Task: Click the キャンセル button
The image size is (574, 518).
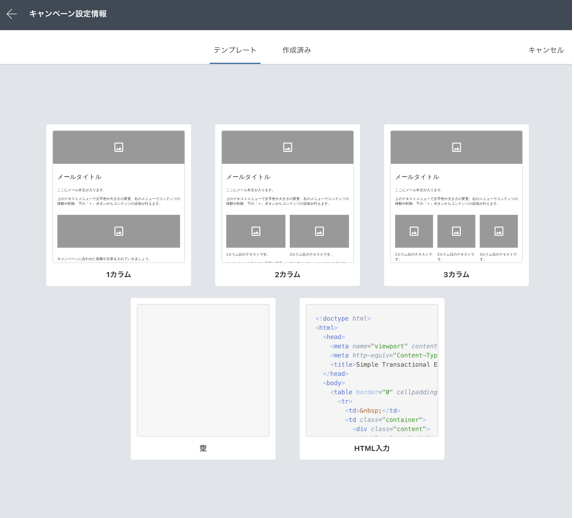Action: point(546,50)
